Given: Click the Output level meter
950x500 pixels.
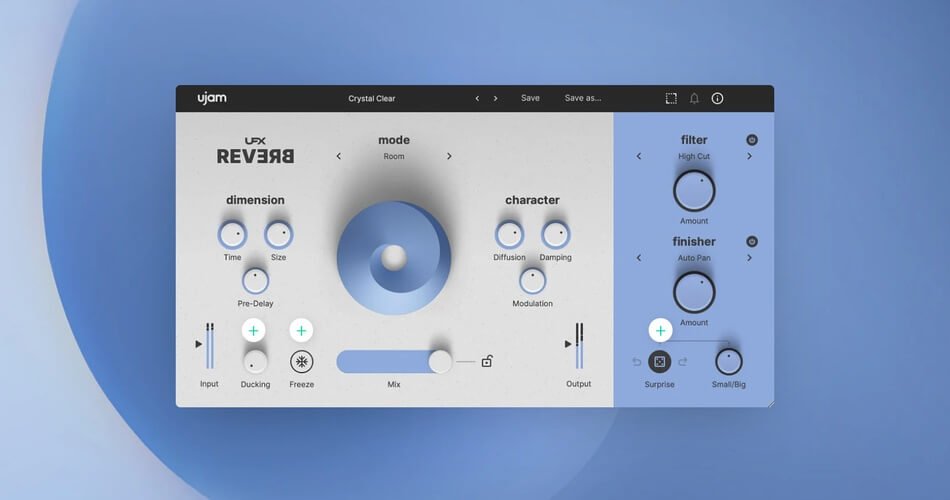Looking at the screenshot, I should click(579, 345).
